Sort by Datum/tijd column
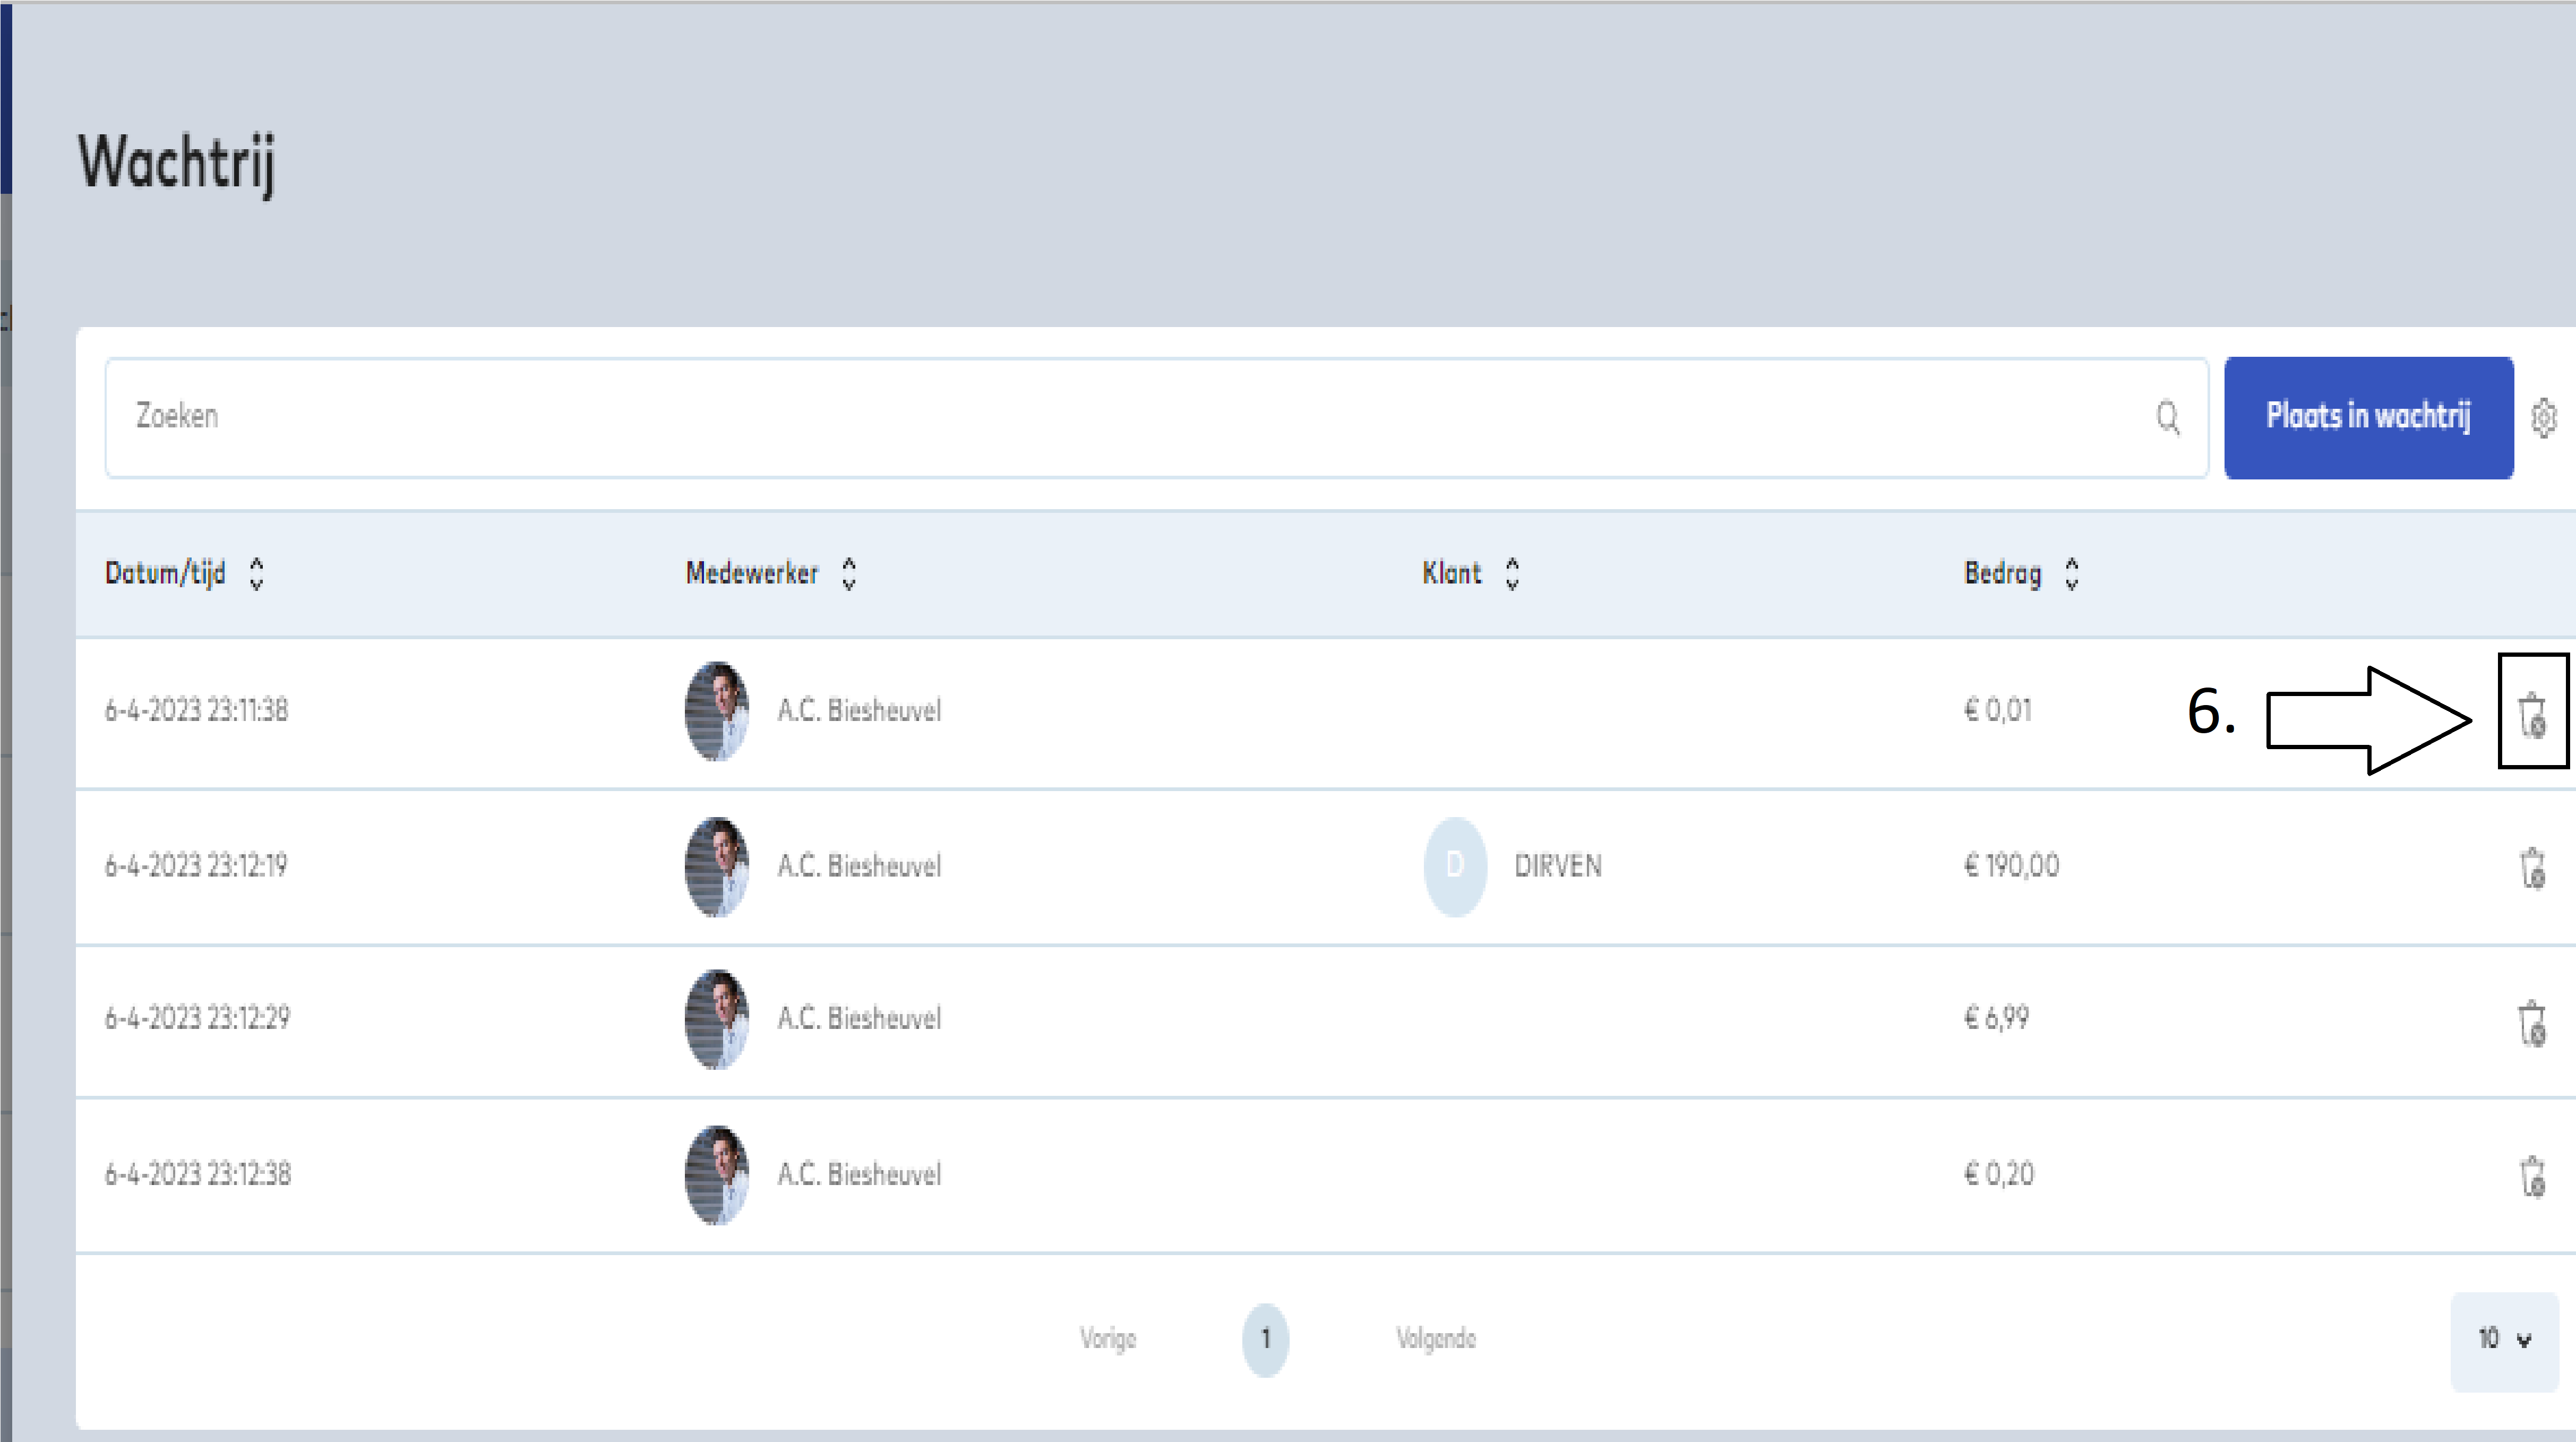 tap(257, 573)
